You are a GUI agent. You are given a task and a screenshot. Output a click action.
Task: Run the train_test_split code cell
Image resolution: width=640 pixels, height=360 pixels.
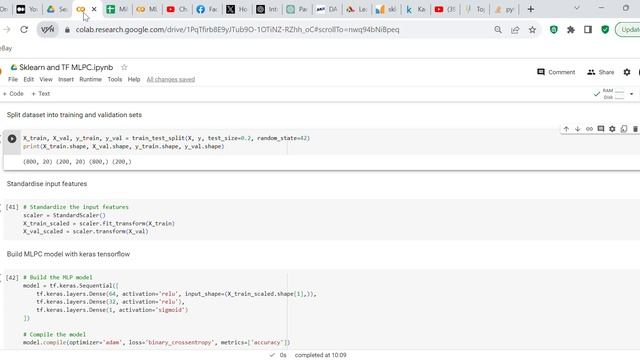coord(12,139)
